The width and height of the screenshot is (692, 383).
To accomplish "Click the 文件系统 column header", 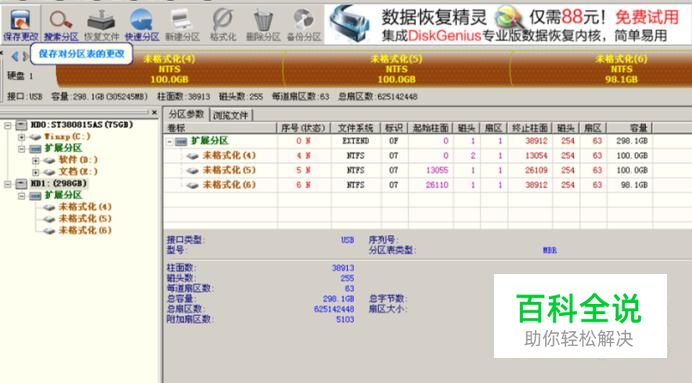I will pos(356,128).
